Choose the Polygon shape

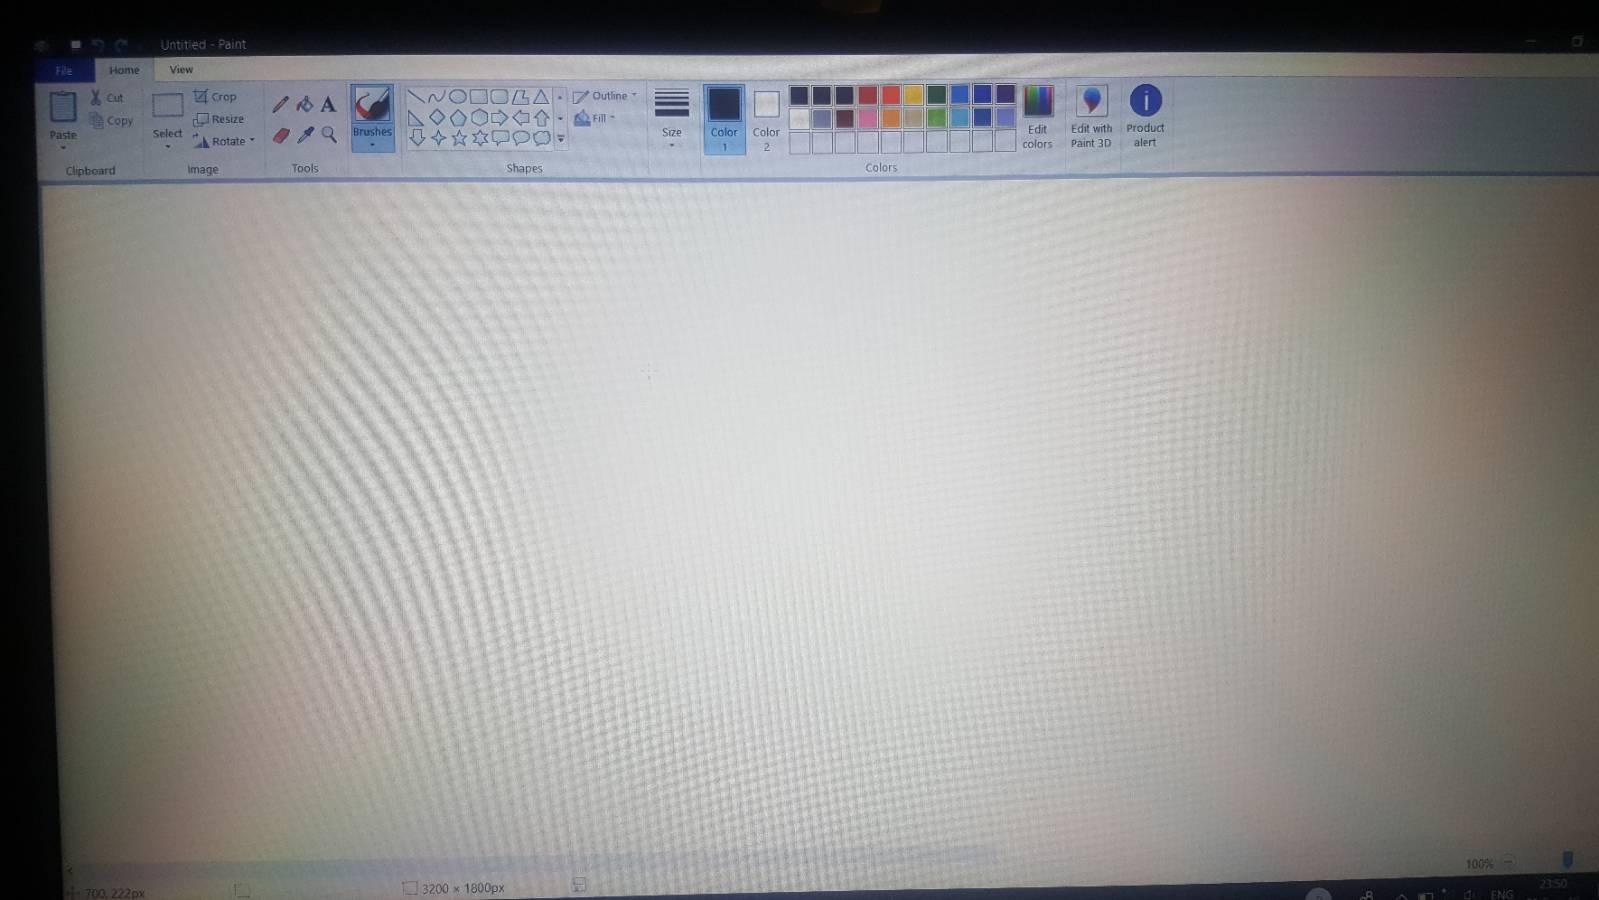520,97
